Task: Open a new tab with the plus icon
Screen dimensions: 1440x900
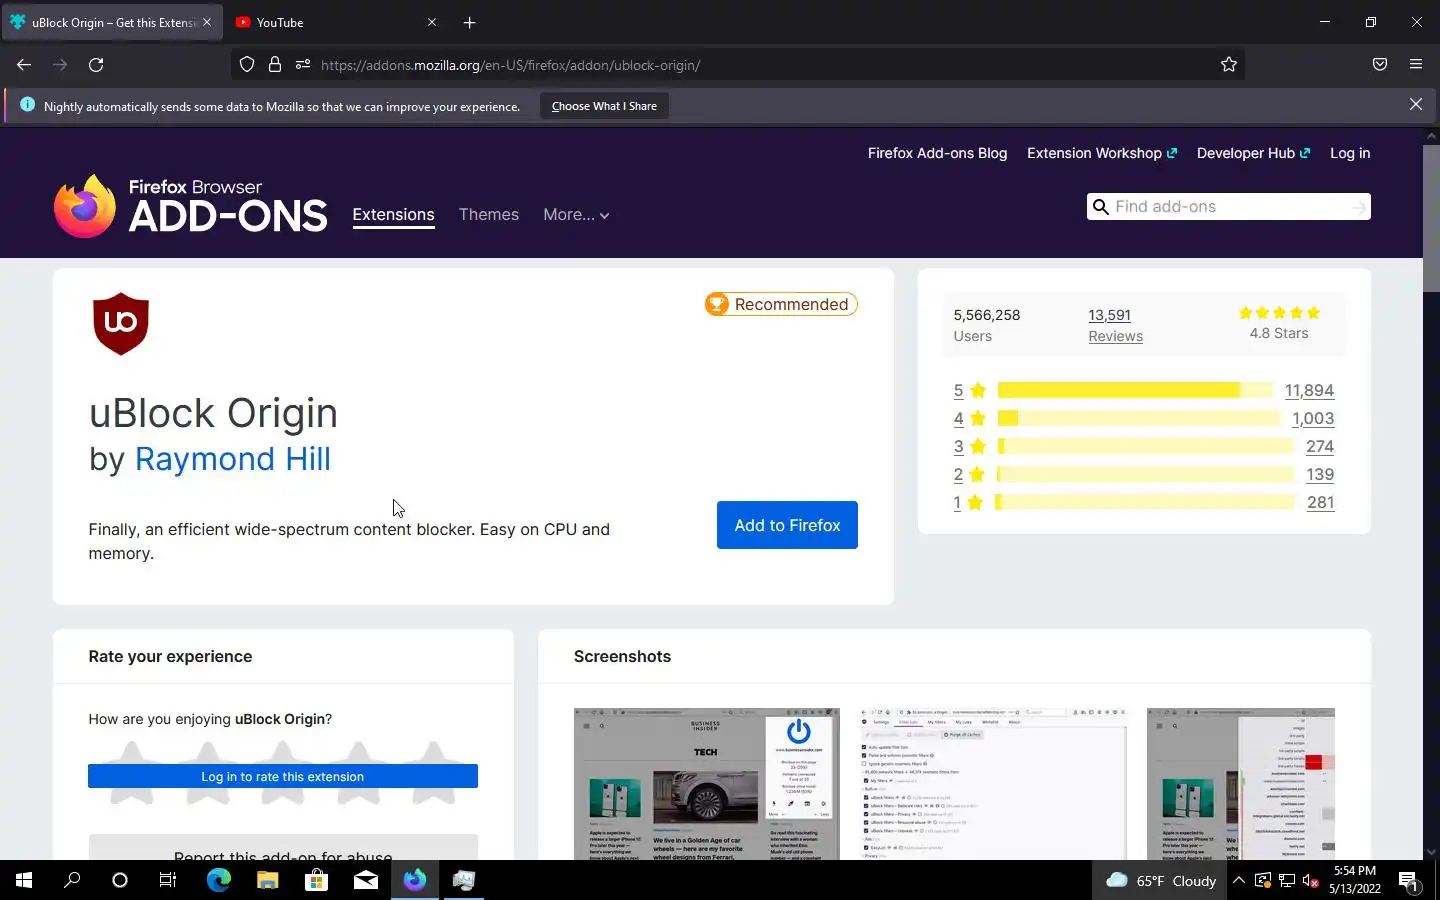Action: pos(470,22)
